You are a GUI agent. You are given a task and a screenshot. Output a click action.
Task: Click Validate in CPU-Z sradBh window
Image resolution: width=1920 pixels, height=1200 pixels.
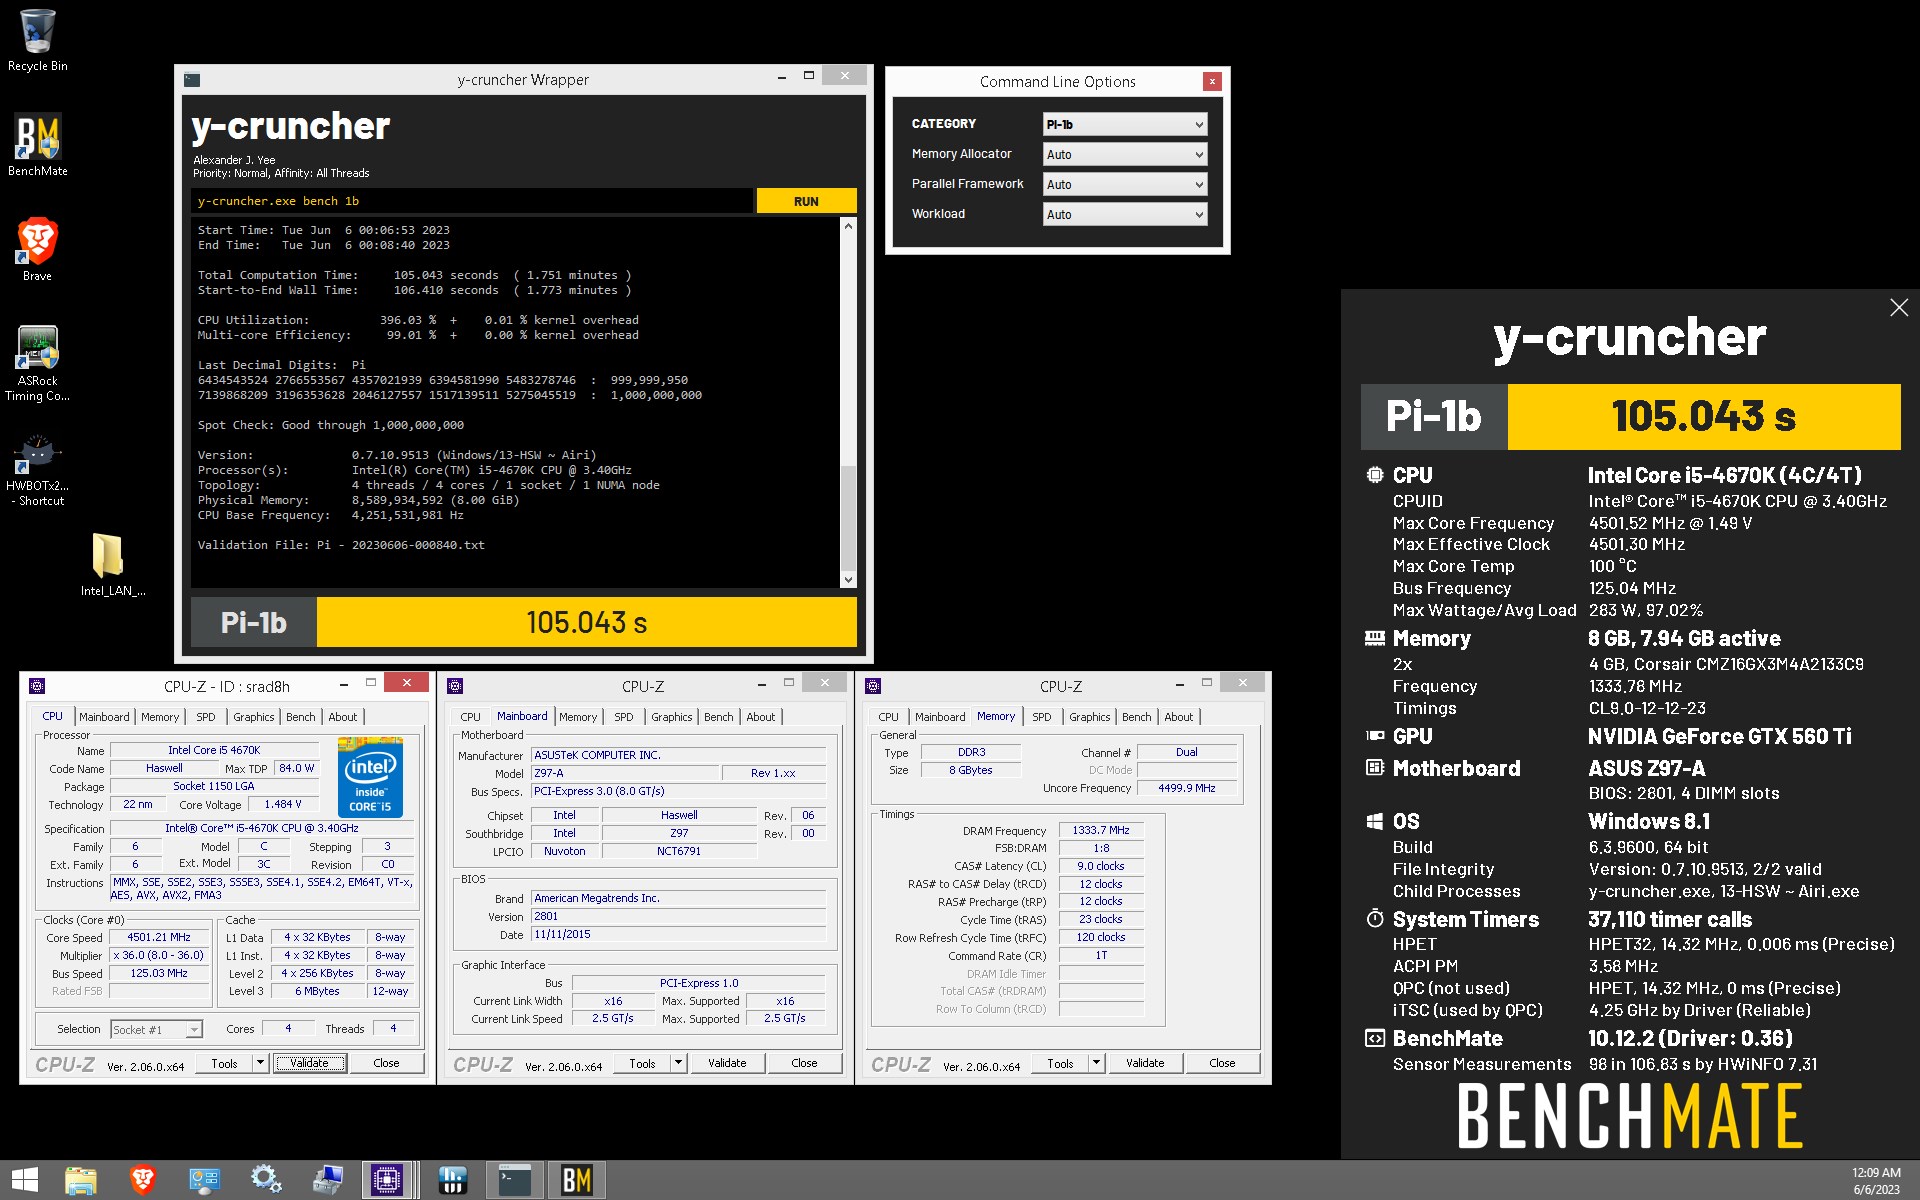tap(310, 1063)
